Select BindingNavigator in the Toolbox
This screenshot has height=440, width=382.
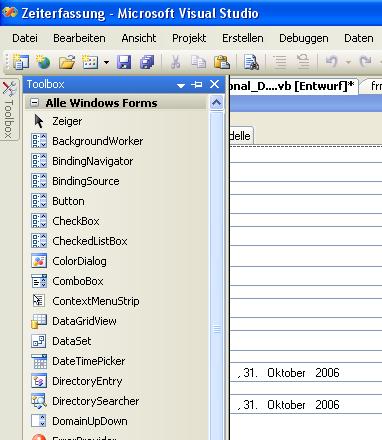(x=116, y=161)
